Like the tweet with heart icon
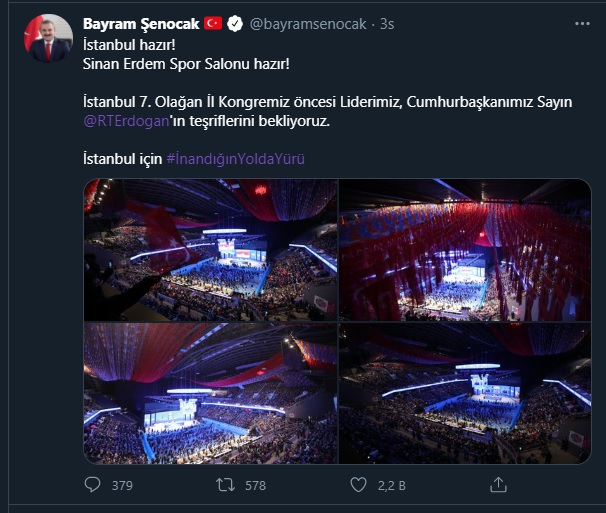 [x=358, y=485]
